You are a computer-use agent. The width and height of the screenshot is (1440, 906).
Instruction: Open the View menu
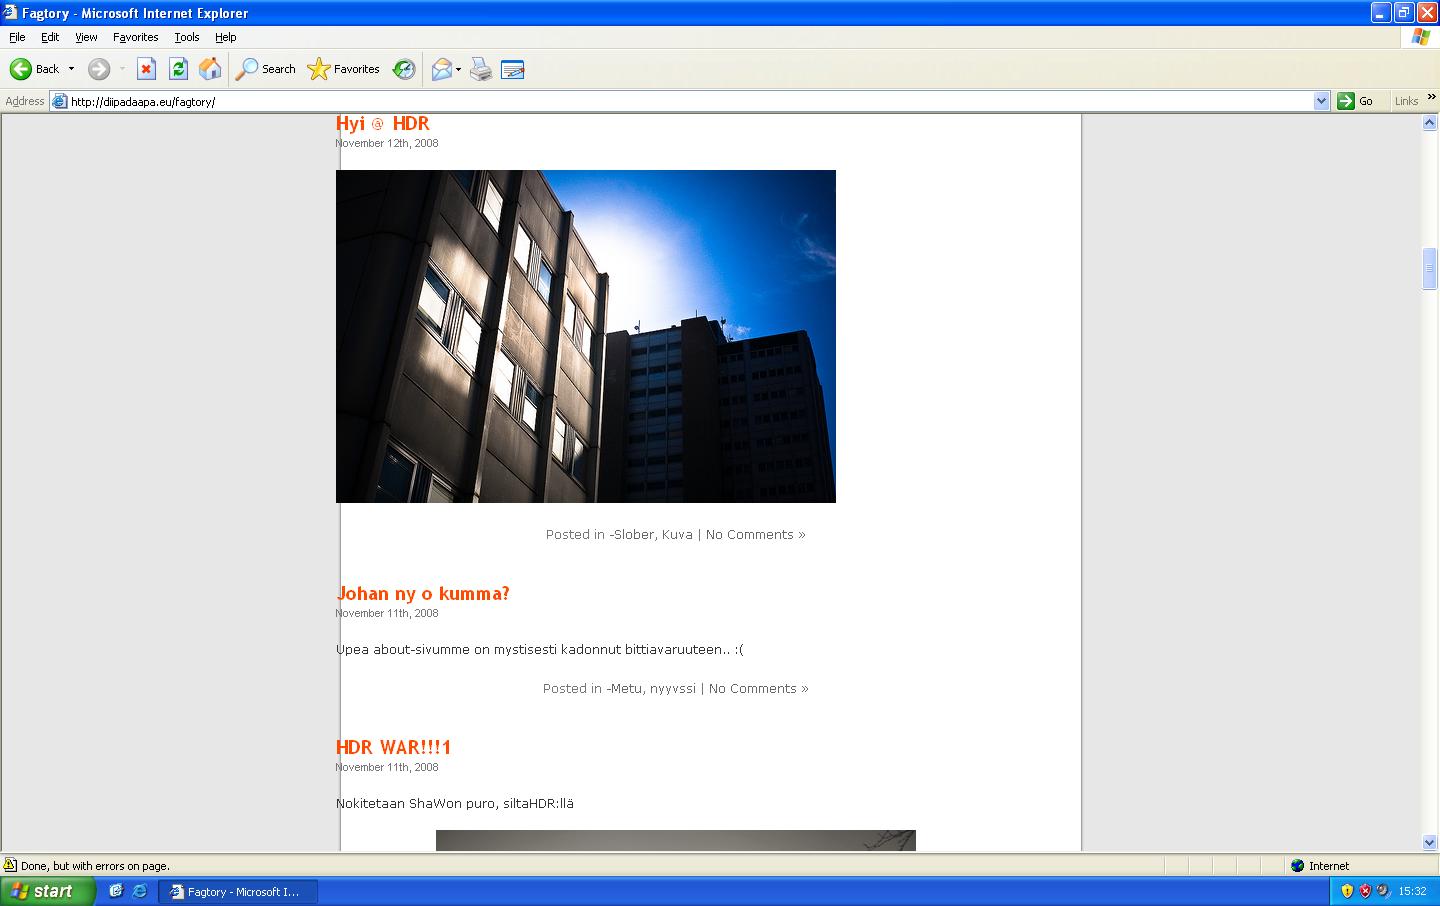point(86,37)
